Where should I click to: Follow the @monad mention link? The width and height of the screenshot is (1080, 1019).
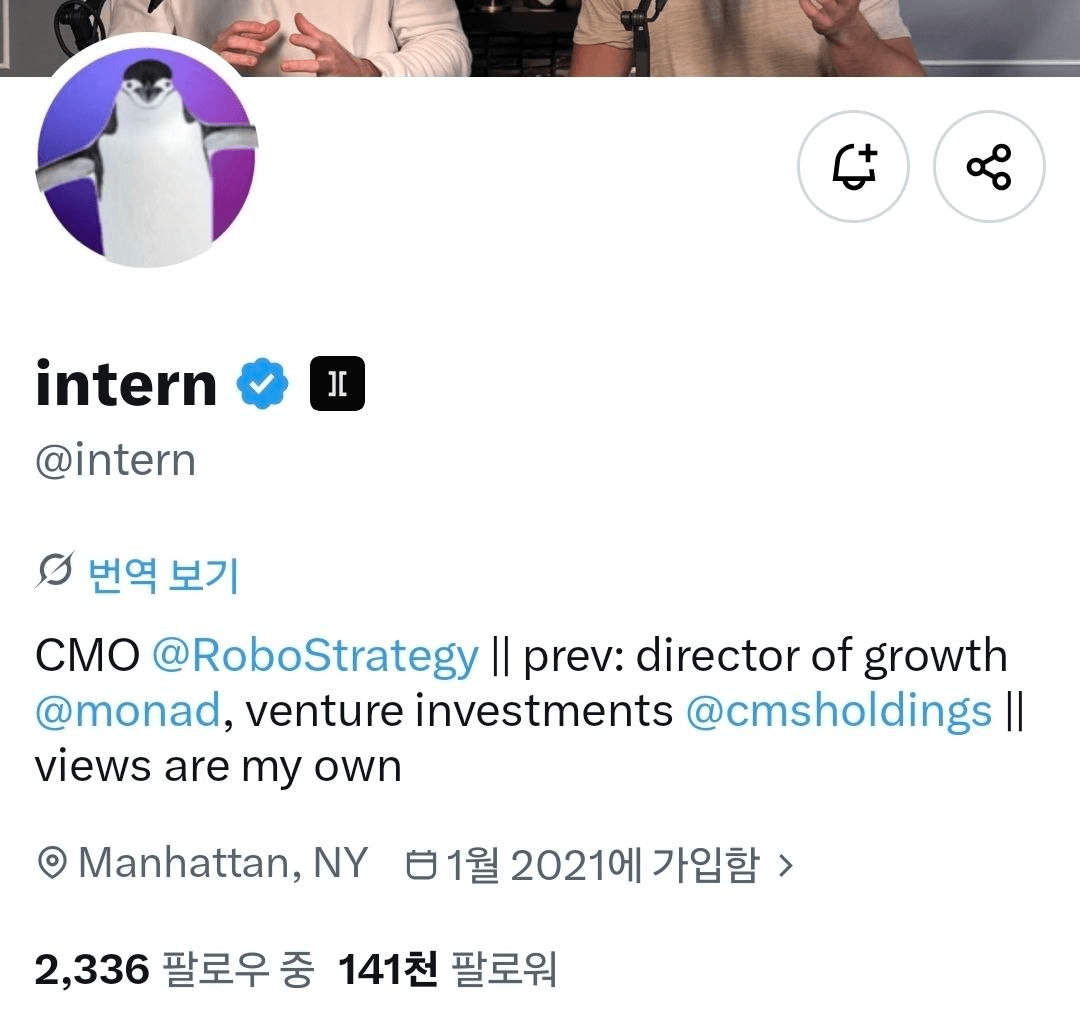(127, 710)
